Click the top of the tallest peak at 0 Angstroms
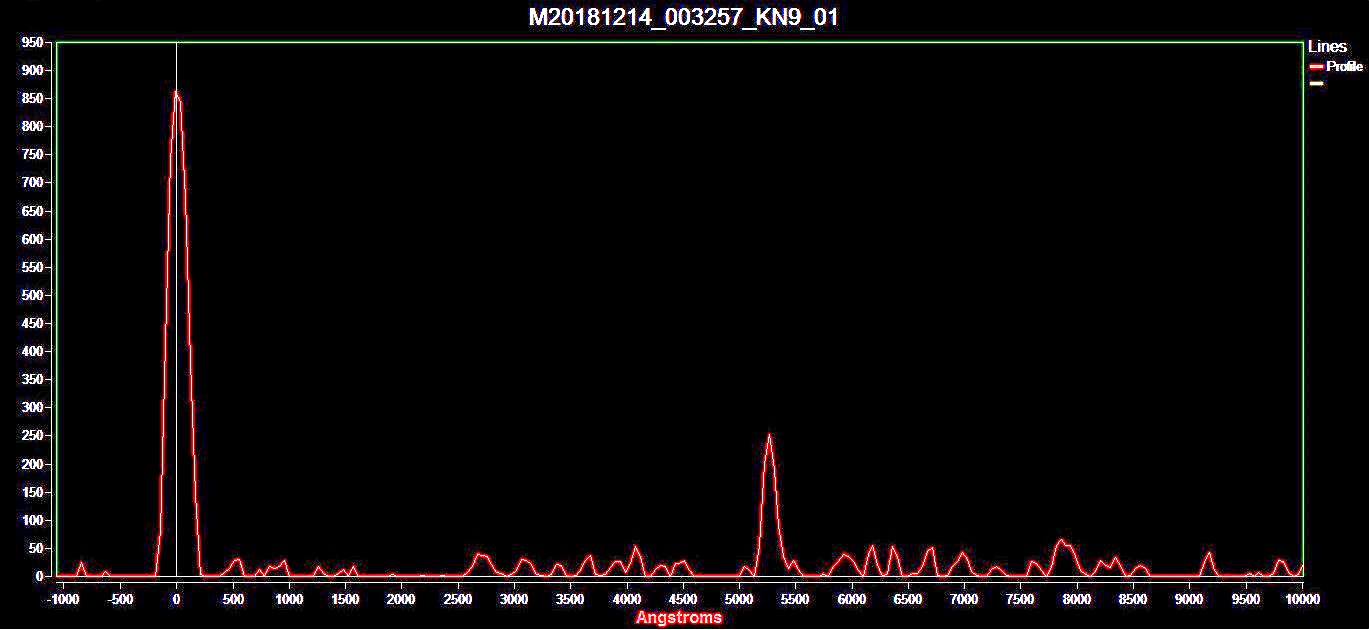 [176, 92]
